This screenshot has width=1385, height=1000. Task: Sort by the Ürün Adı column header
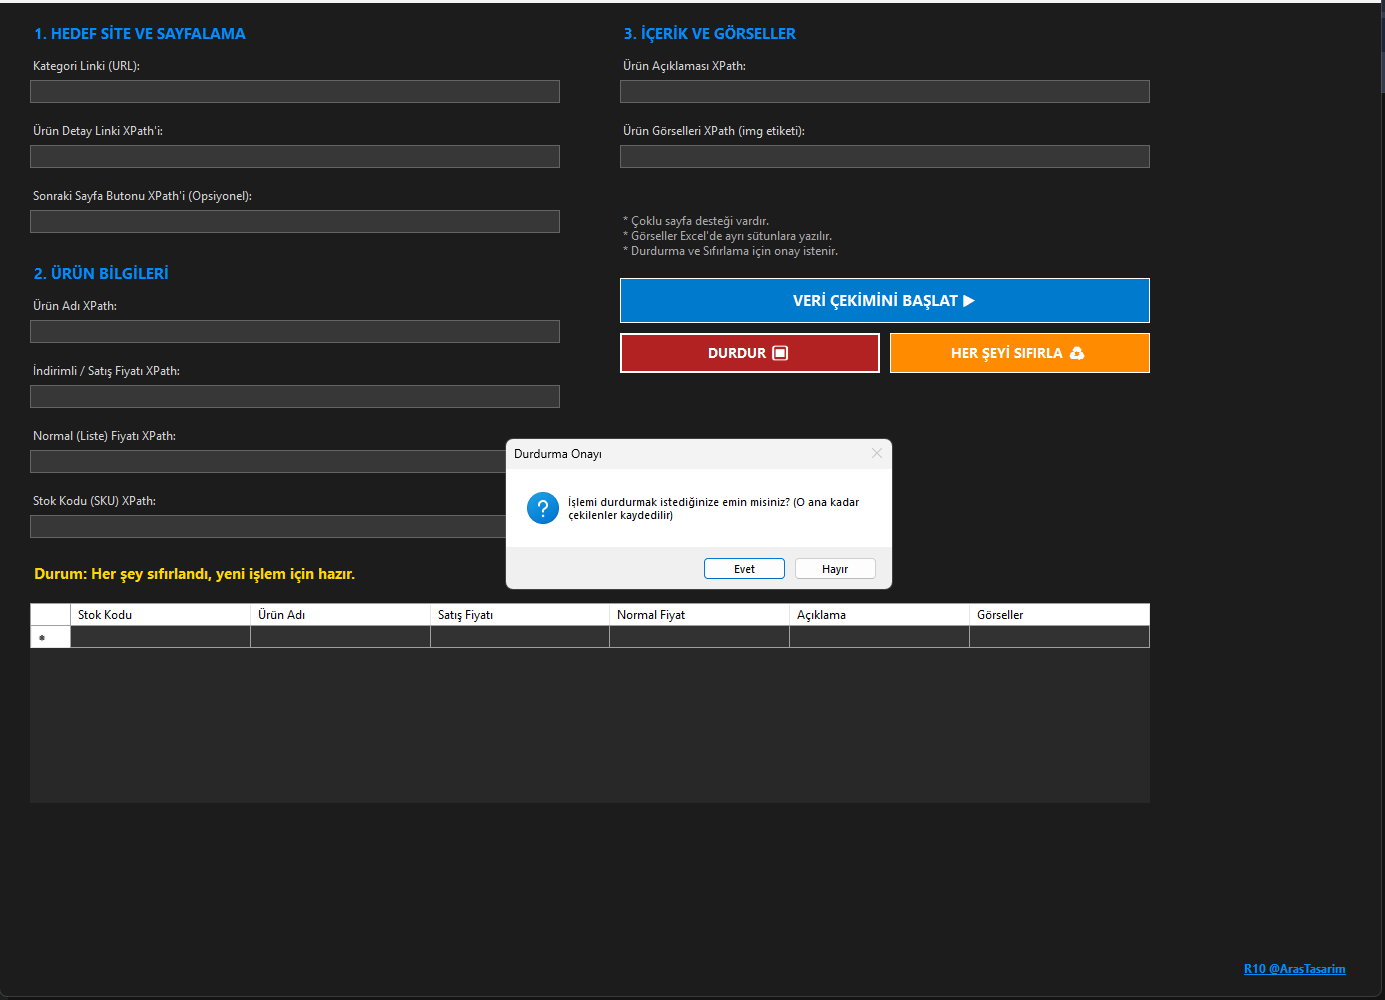(x=340, y=615)
